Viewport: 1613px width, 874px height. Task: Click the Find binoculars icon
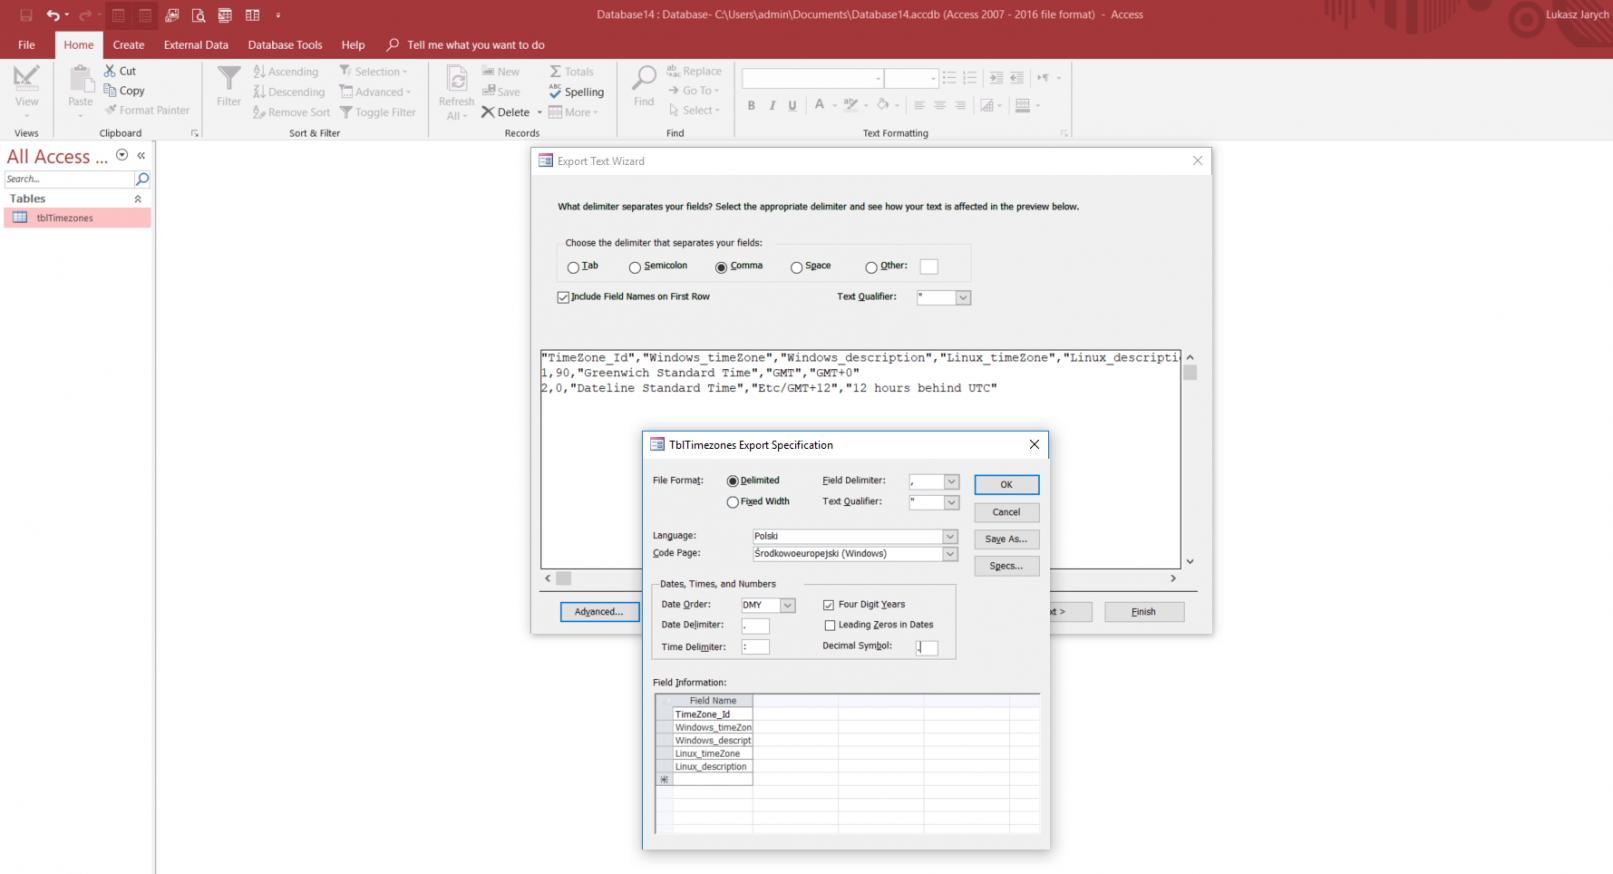(x=644, y=79)
